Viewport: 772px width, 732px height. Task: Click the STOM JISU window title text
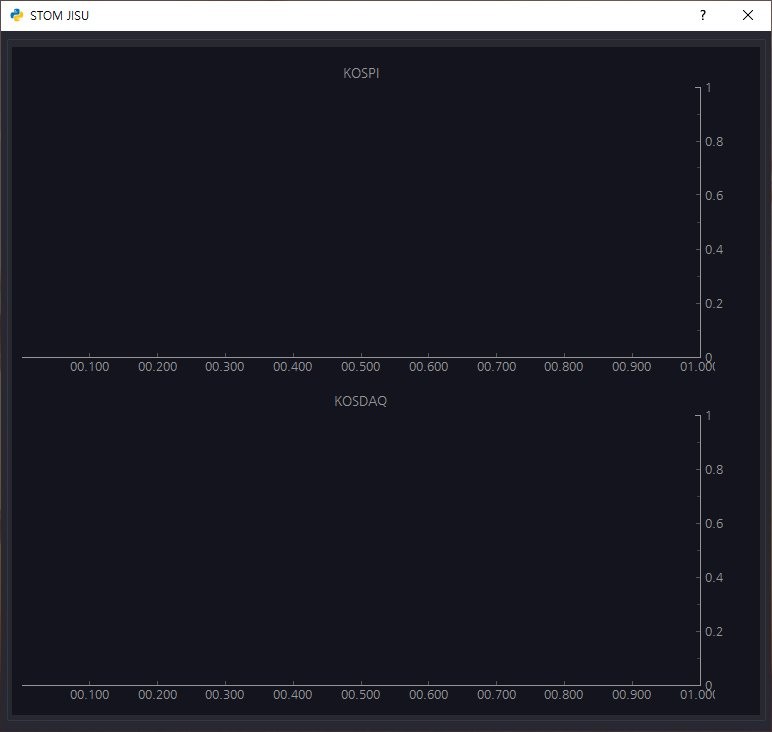point(59,16)
